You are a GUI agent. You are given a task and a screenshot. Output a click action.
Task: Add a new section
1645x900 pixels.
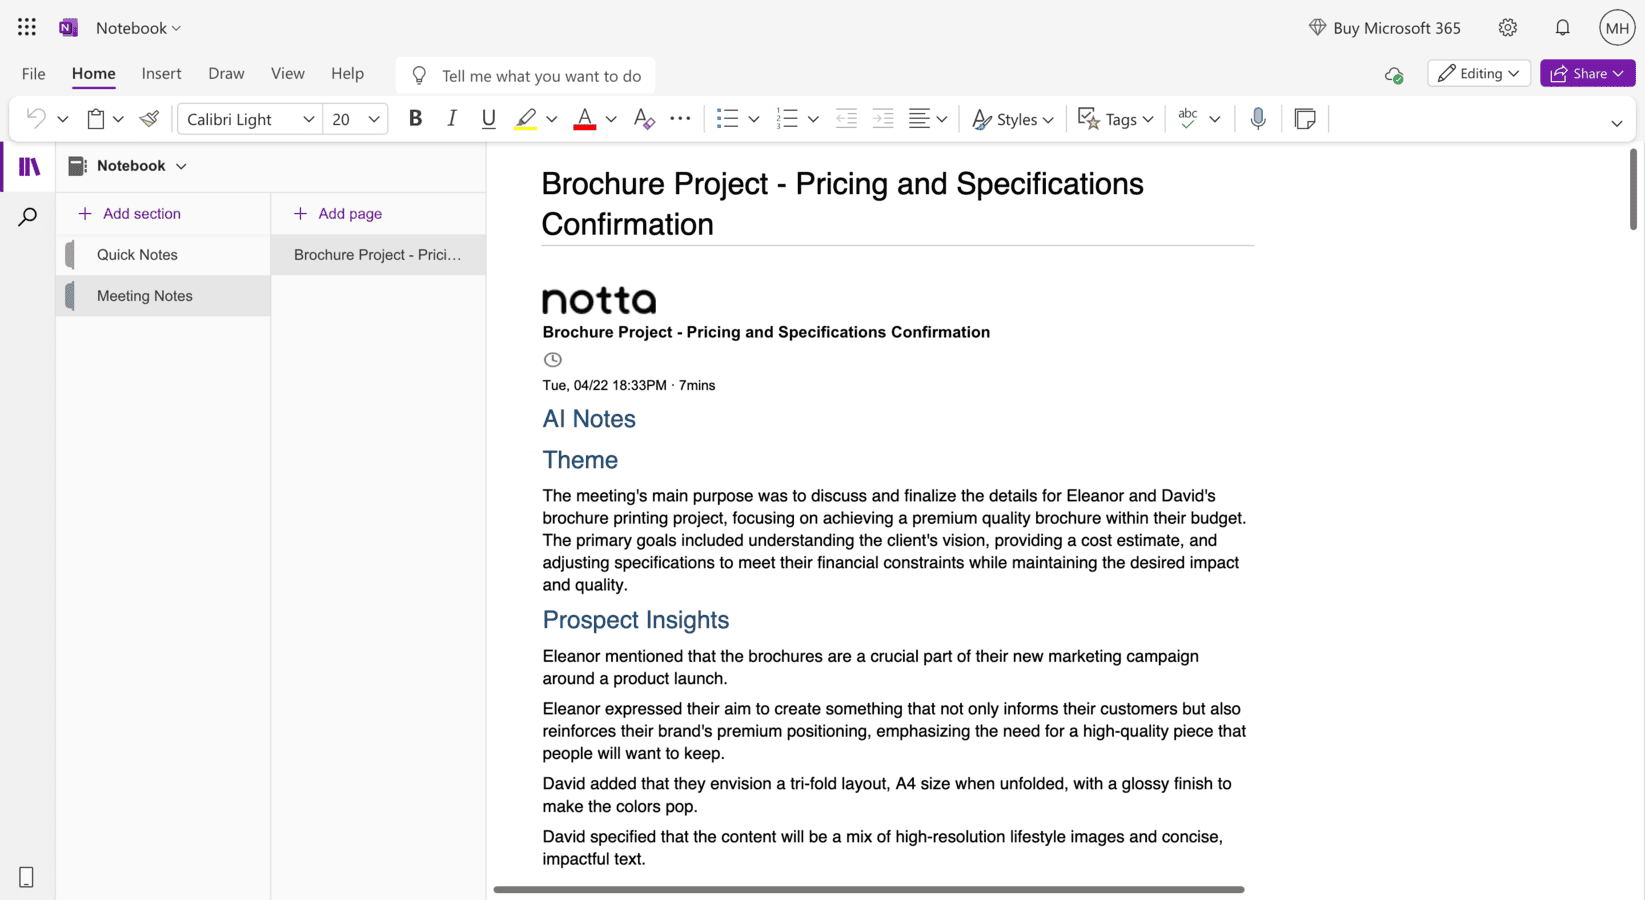click(129, 213)
